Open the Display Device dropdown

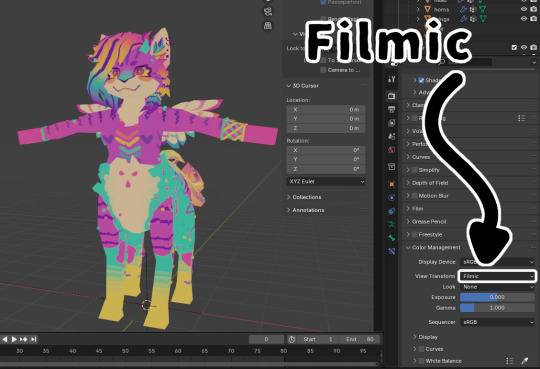pyautogui.click(x=497, y=262)
